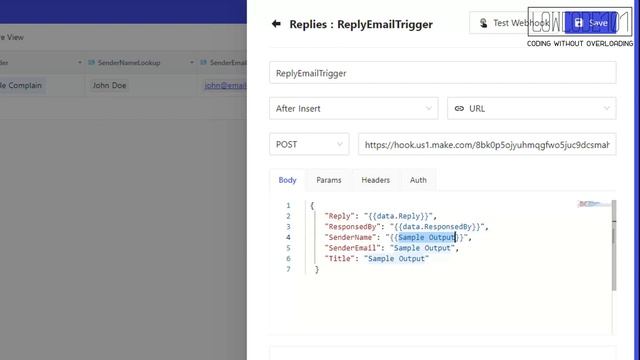Image resolution: width=640 pixels, height=360 pixels.
Task: Edit the ReplyEmailTrigger name field
Action: click(x=442, y=73)
